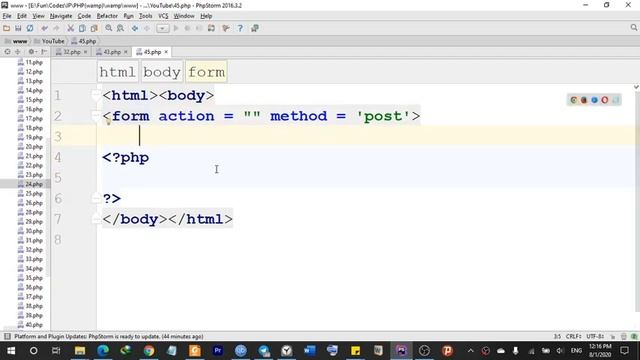This screenshot has width=640, height=360.
Task: Open page in Firefox from the browser bar
Action: 584,100
